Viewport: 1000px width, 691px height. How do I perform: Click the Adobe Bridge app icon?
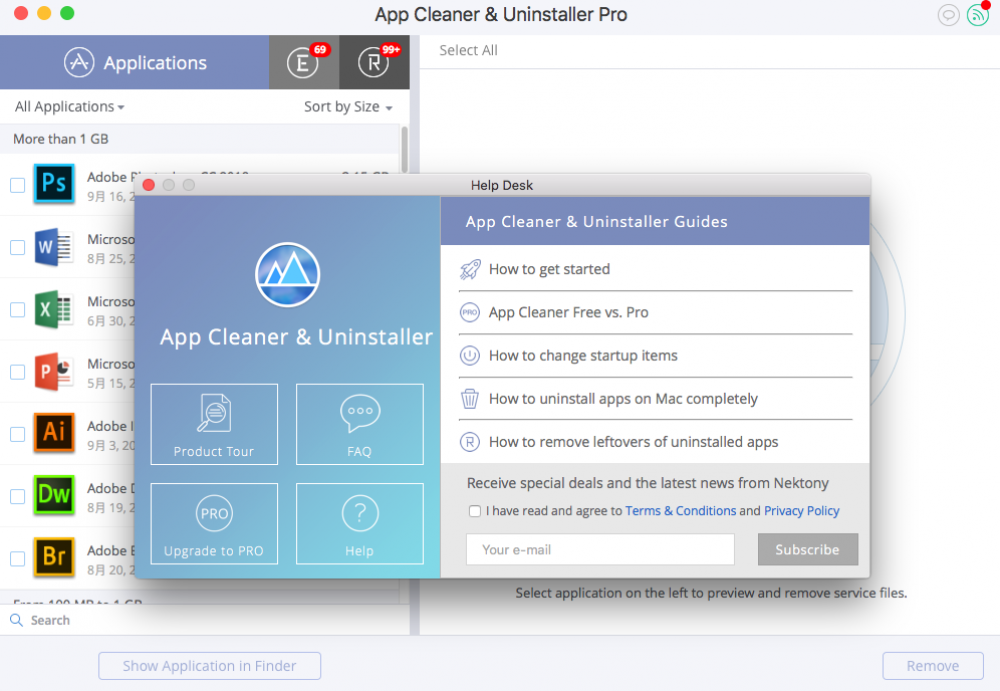(54, 558)
